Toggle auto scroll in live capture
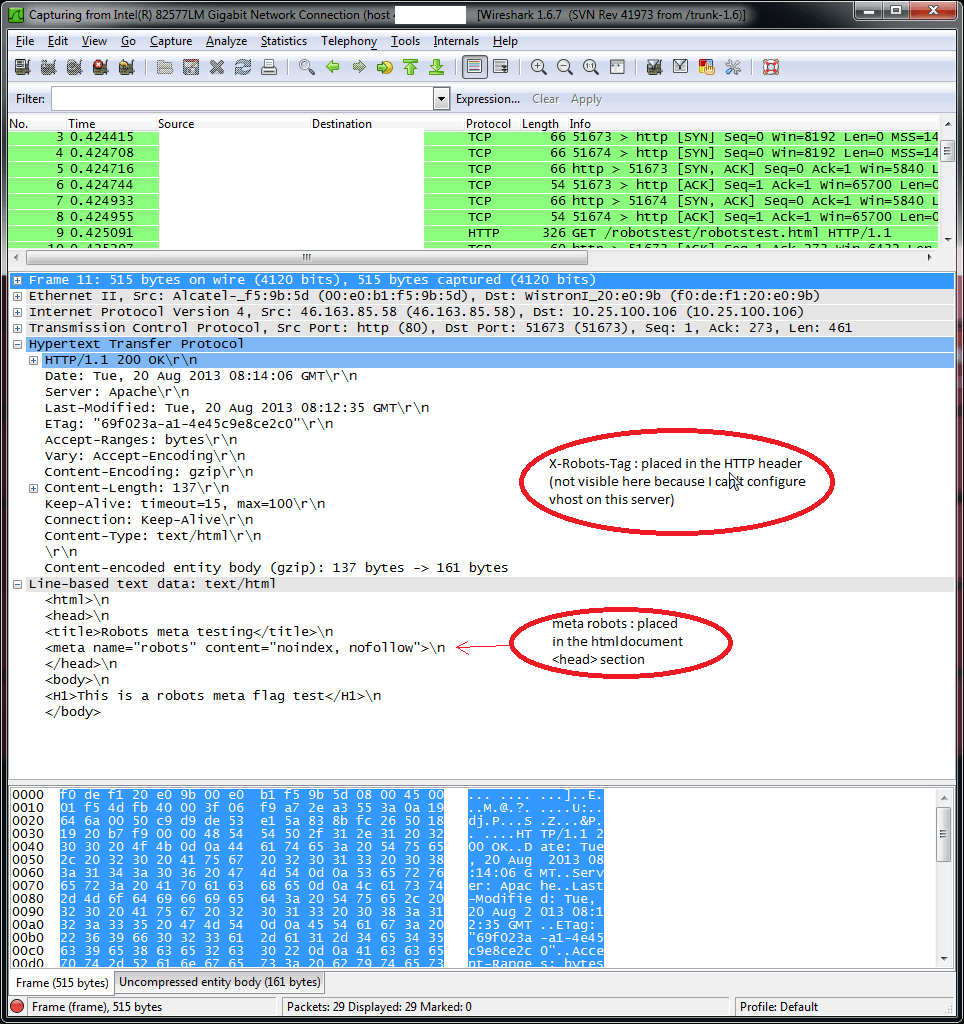 point(500,68)
